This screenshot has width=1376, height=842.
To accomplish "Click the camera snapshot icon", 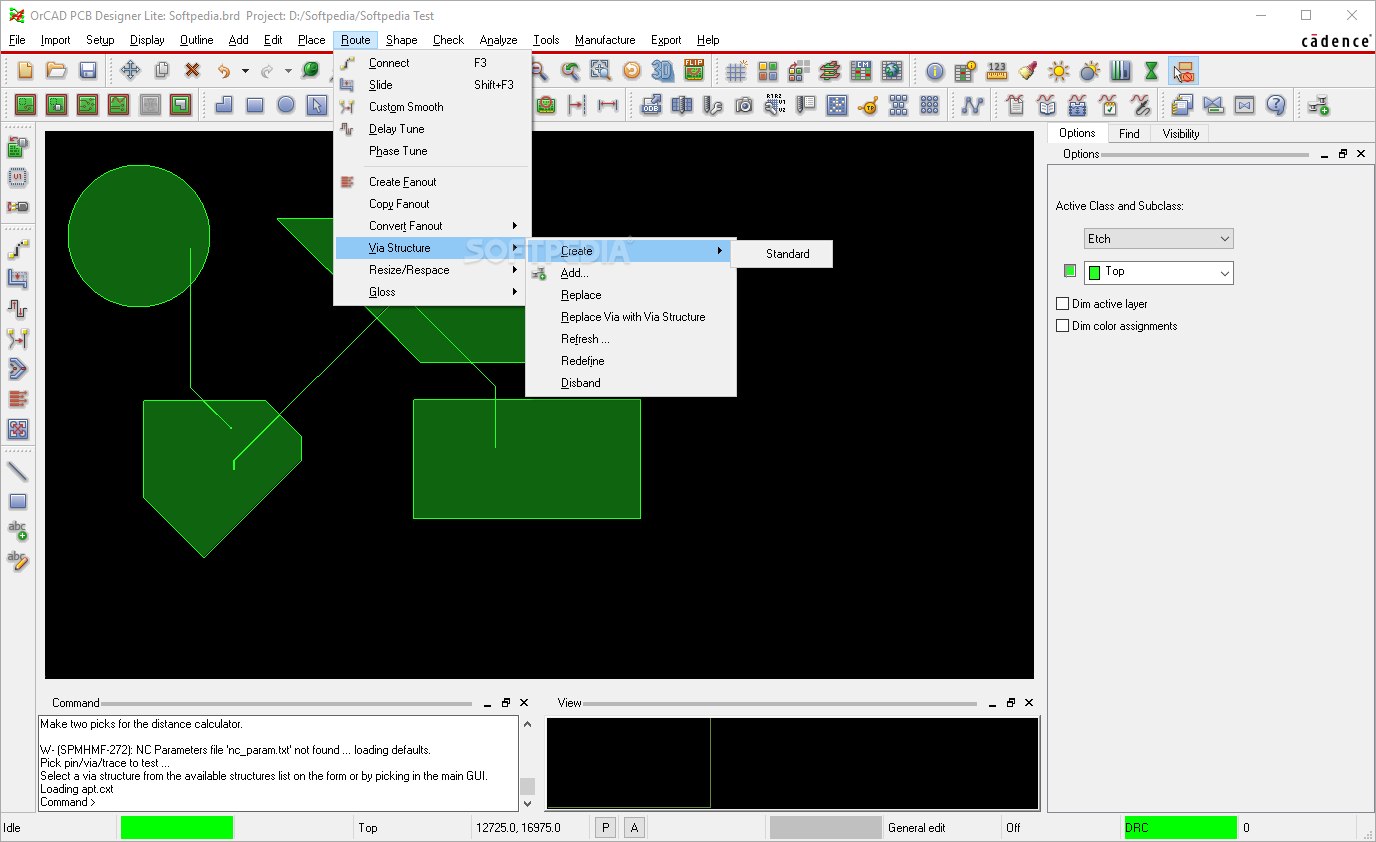I will click(x=744, y=104).
